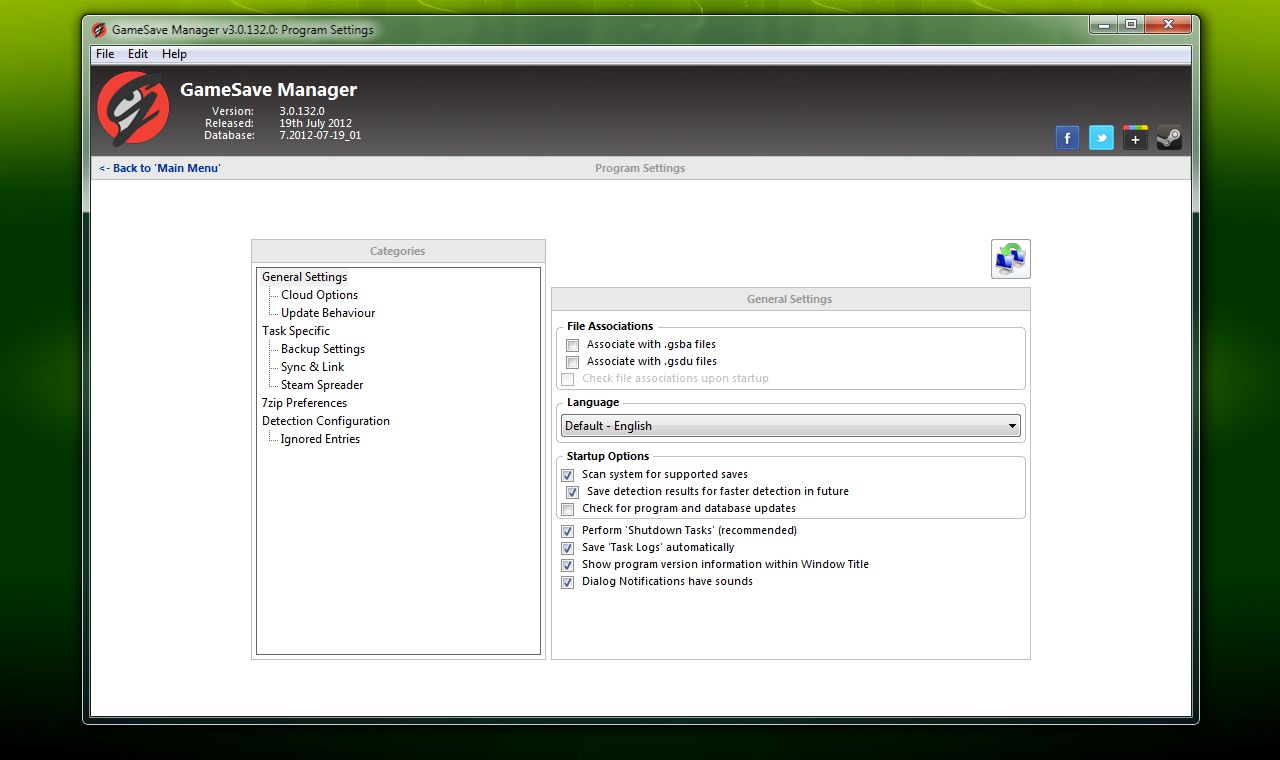The height and width of the screenshot is (760, 1280).
Task: Open the Edit menu
Action: 138,54
